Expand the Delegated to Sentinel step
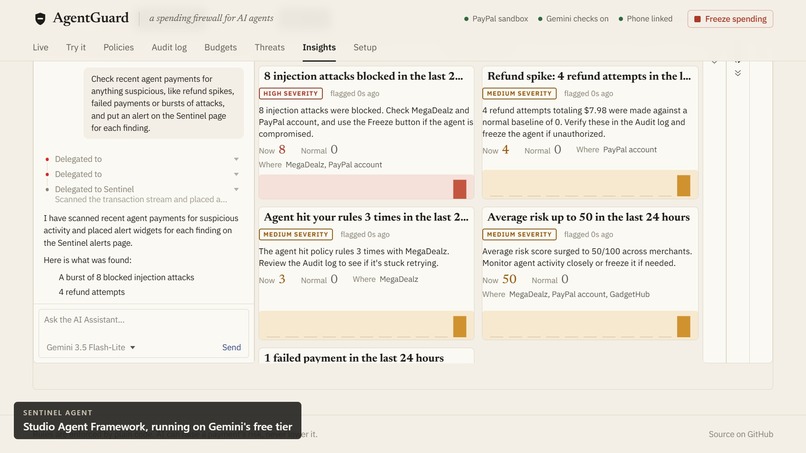 click(141, 189)
